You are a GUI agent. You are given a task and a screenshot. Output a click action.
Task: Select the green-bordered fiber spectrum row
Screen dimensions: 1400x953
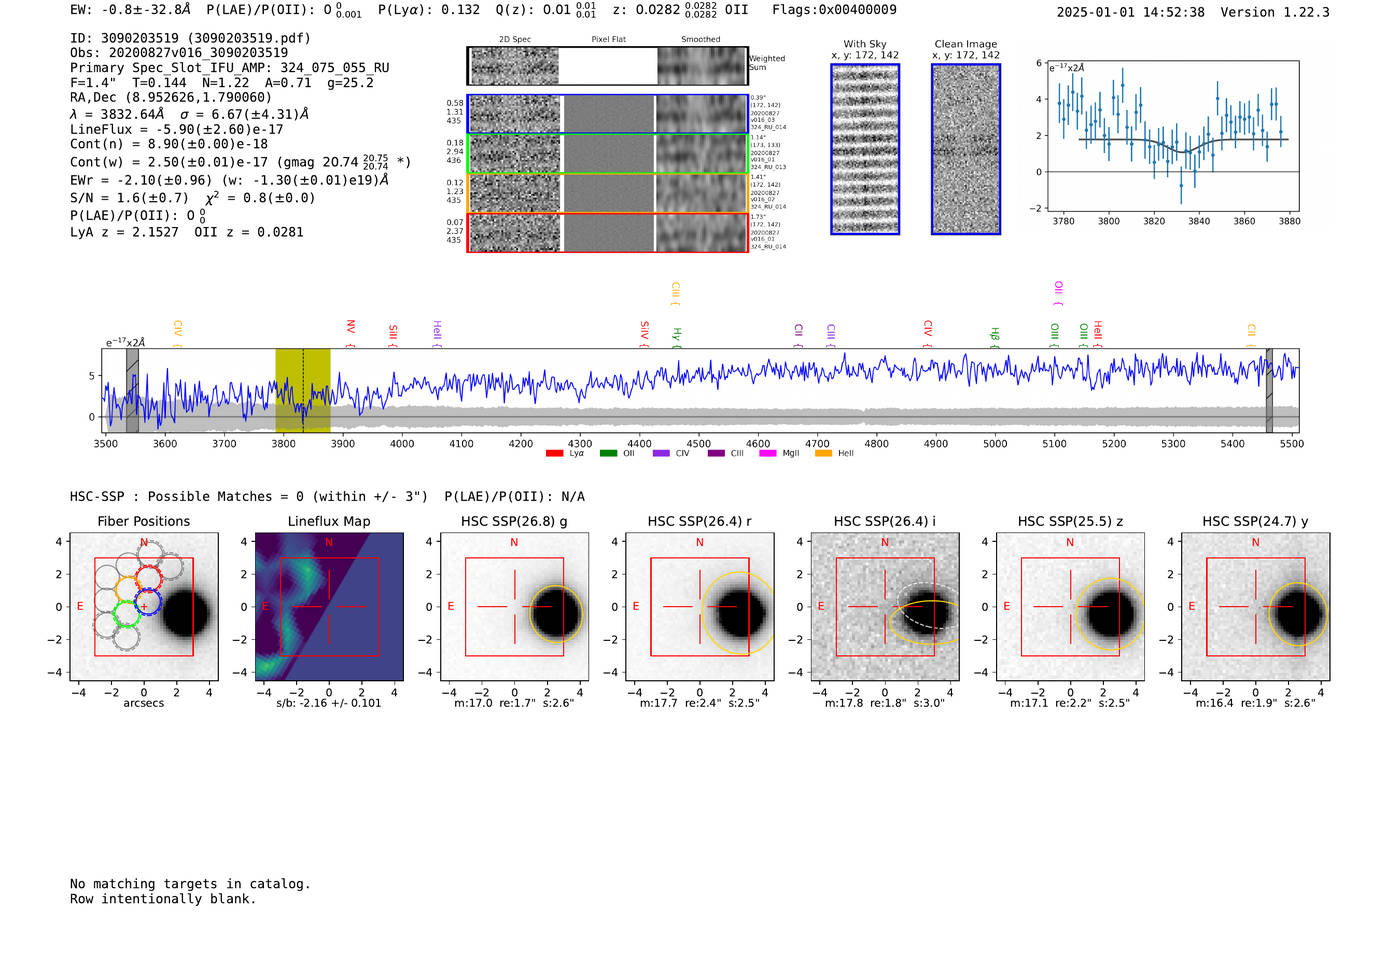coord(608,154)
